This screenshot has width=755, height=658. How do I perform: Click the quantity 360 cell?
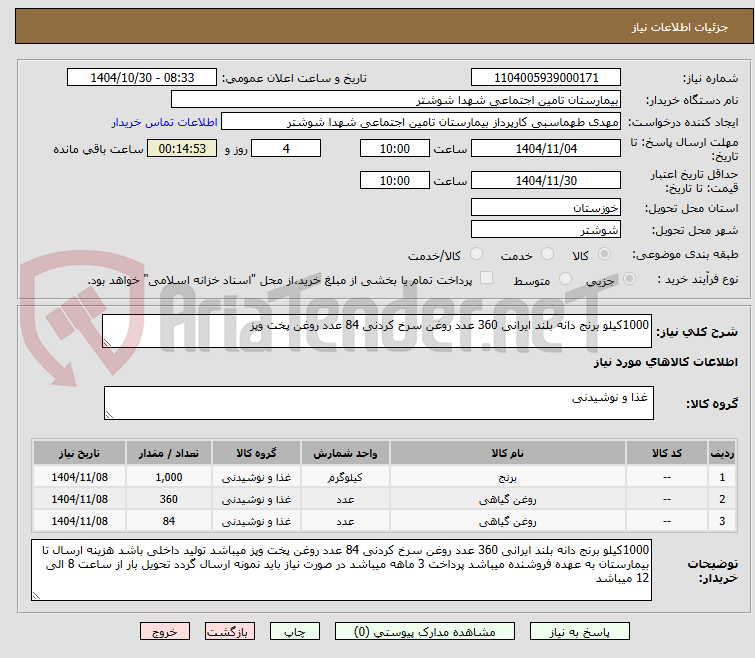(x=169, y=499)
